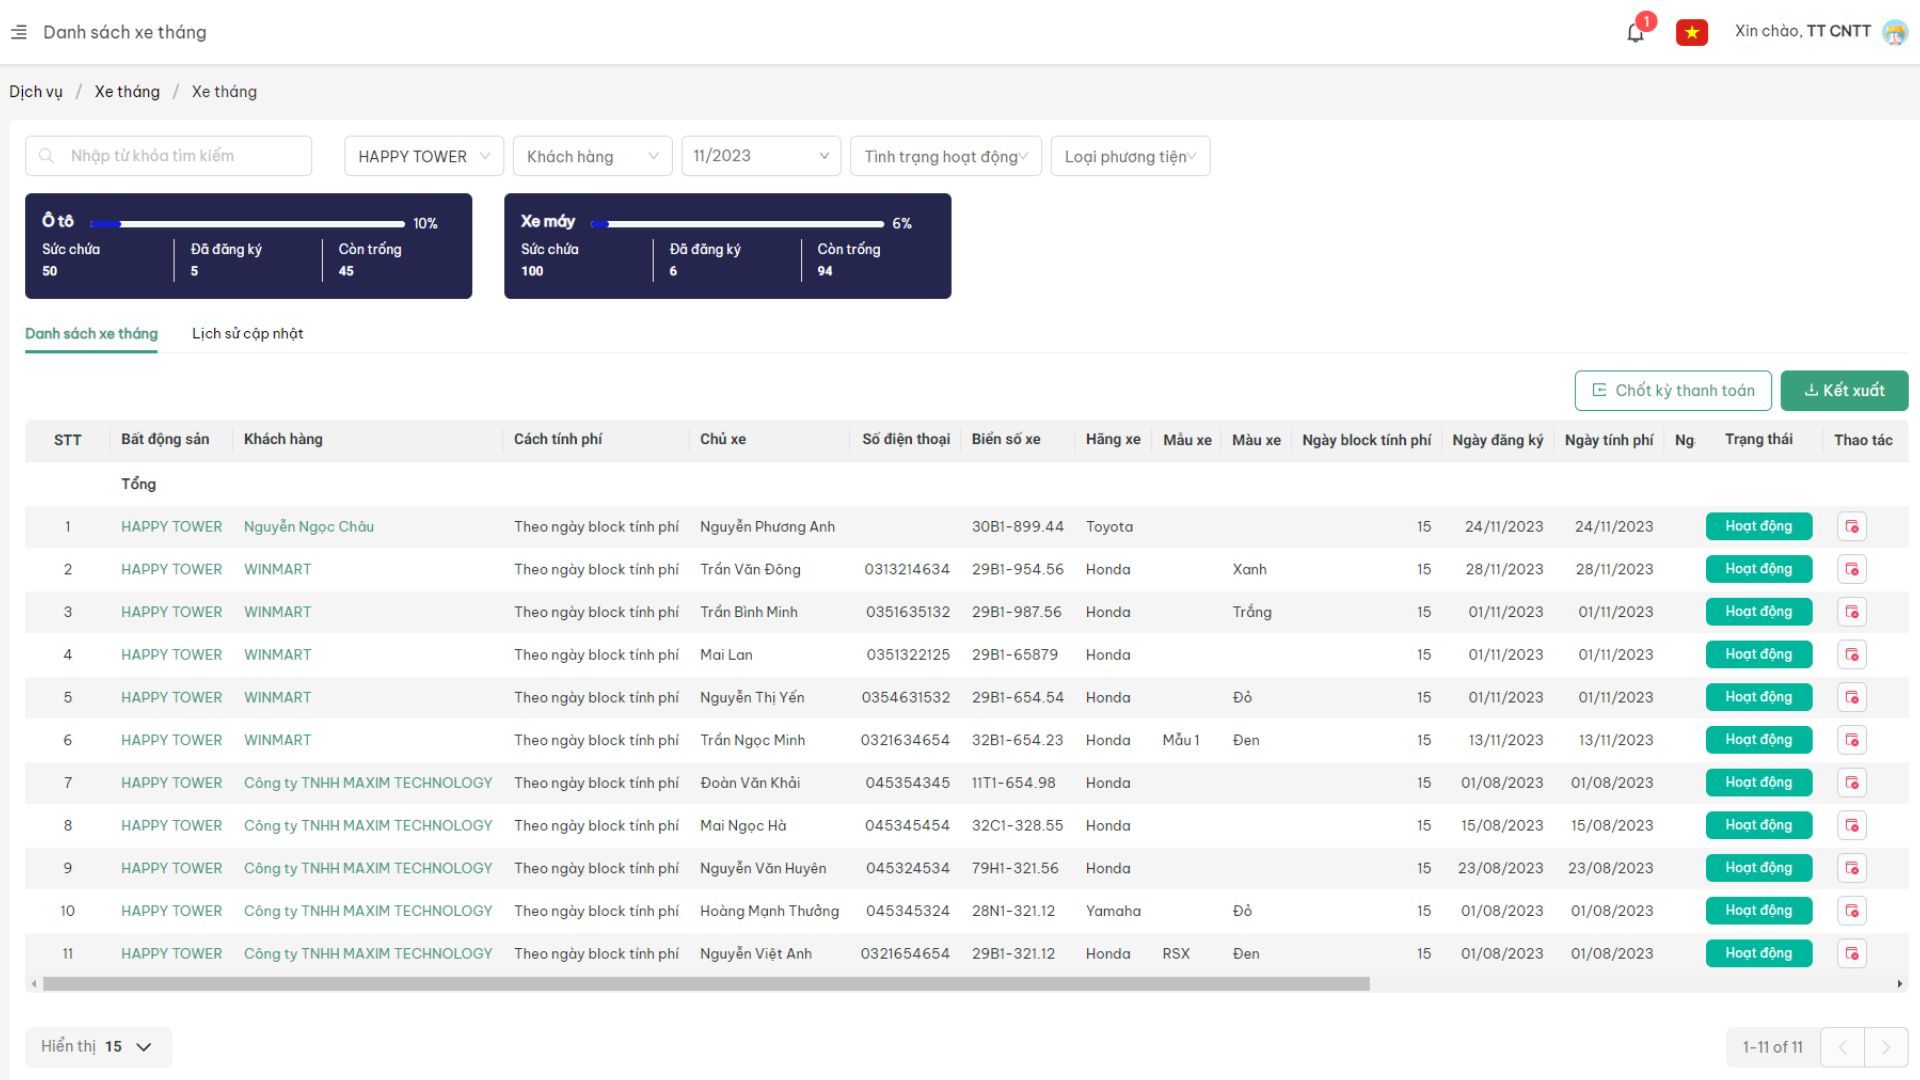Click action icon for Nguyễn Văn Huyên row
Viewport: 1920px width, 1080px height.
[x=1852, y=868]
